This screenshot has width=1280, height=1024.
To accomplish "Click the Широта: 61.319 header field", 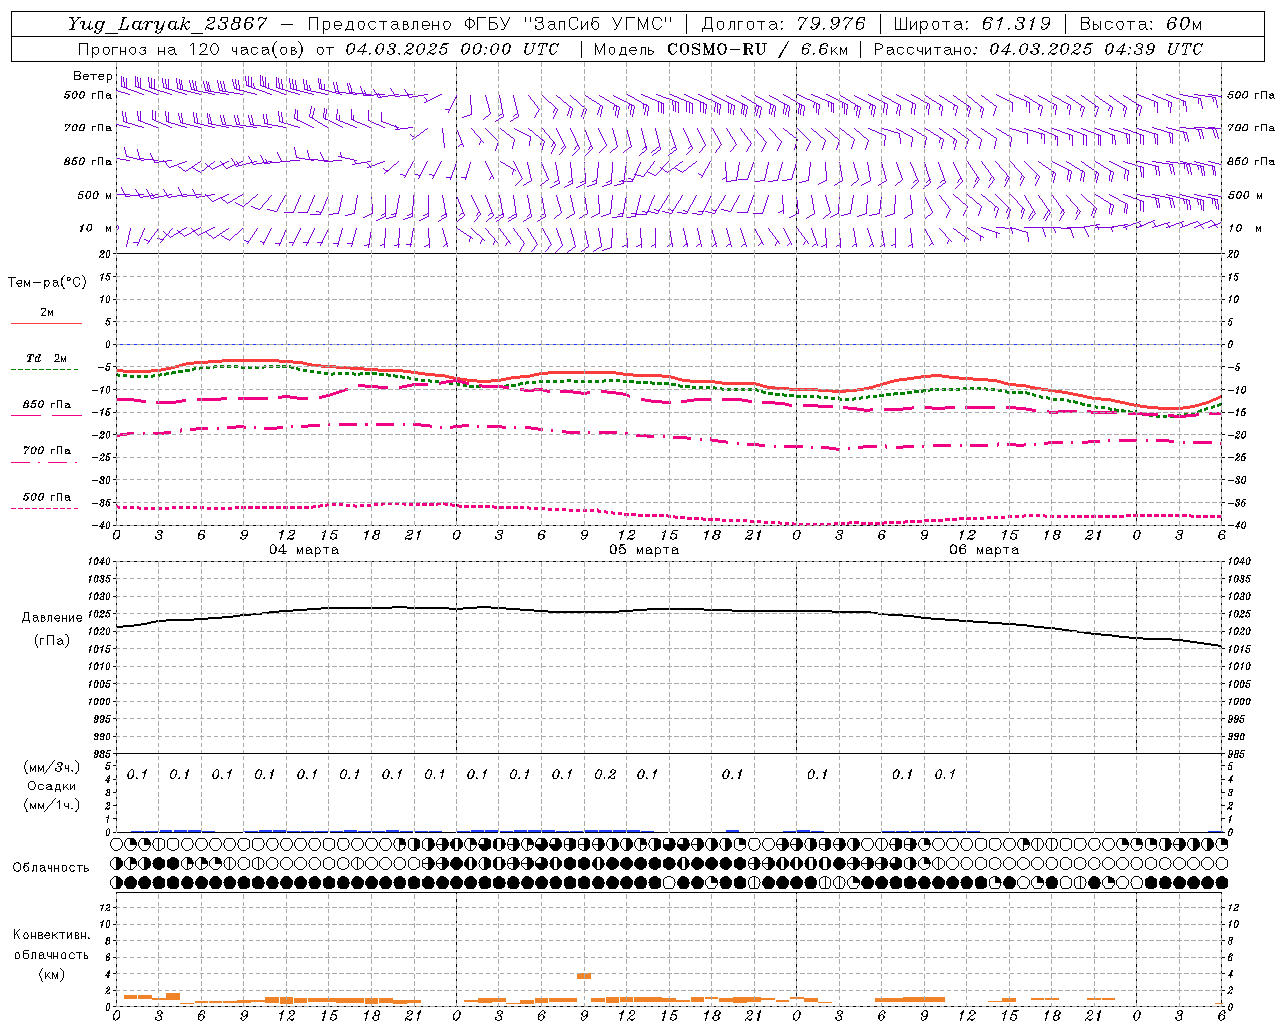I will [972, 24].
